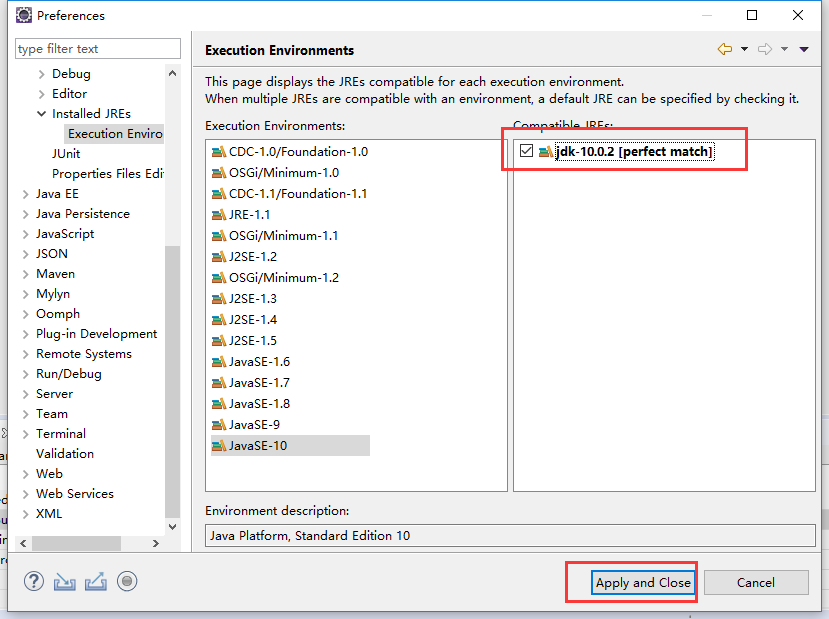
Task: Select JavaSE-1.7 environment
Action: 251,383
